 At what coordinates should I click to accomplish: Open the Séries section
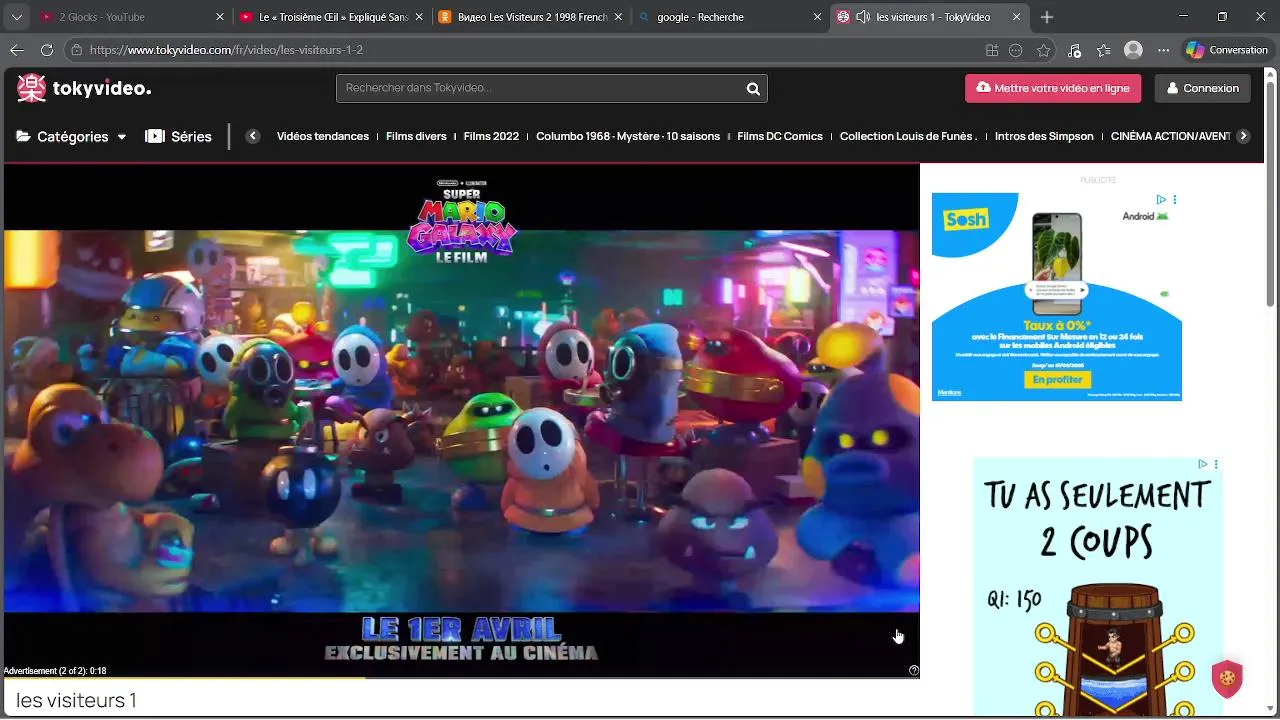point(179,136)
